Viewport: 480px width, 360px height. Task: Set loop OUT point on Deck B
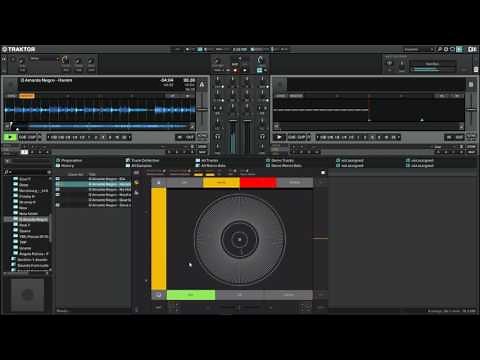pyautogui.click(x=459, y=137)
